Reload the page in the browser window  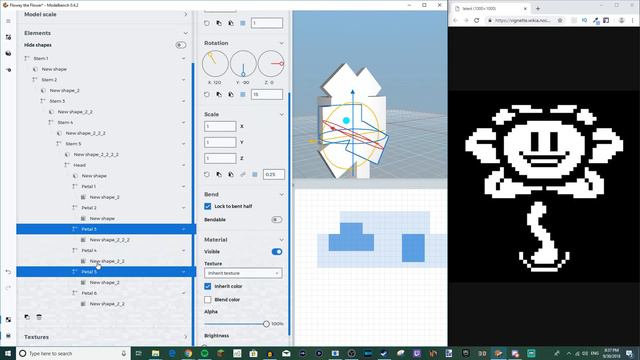click(x=476, y=20)
